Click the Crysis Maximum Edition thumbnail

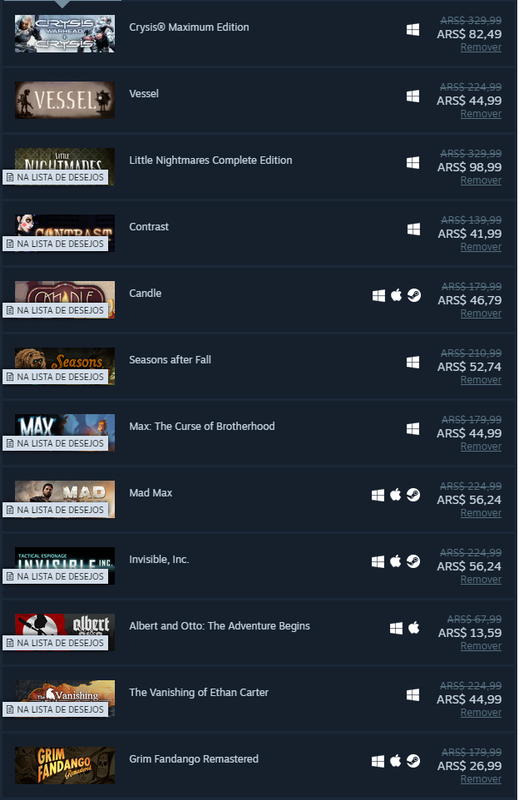(65, 34)
